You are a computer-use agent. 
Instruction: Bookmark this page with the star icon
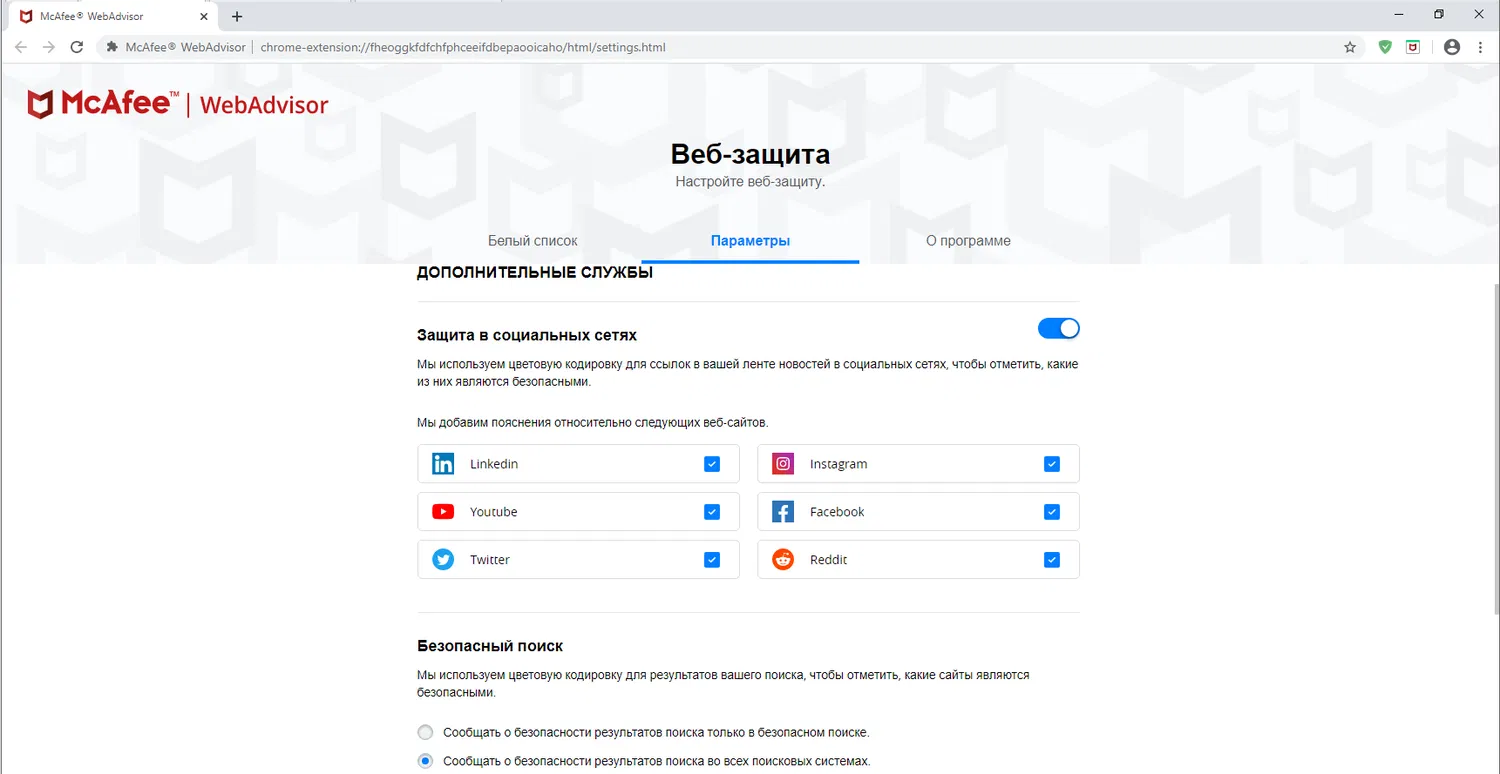point(1350,47)
